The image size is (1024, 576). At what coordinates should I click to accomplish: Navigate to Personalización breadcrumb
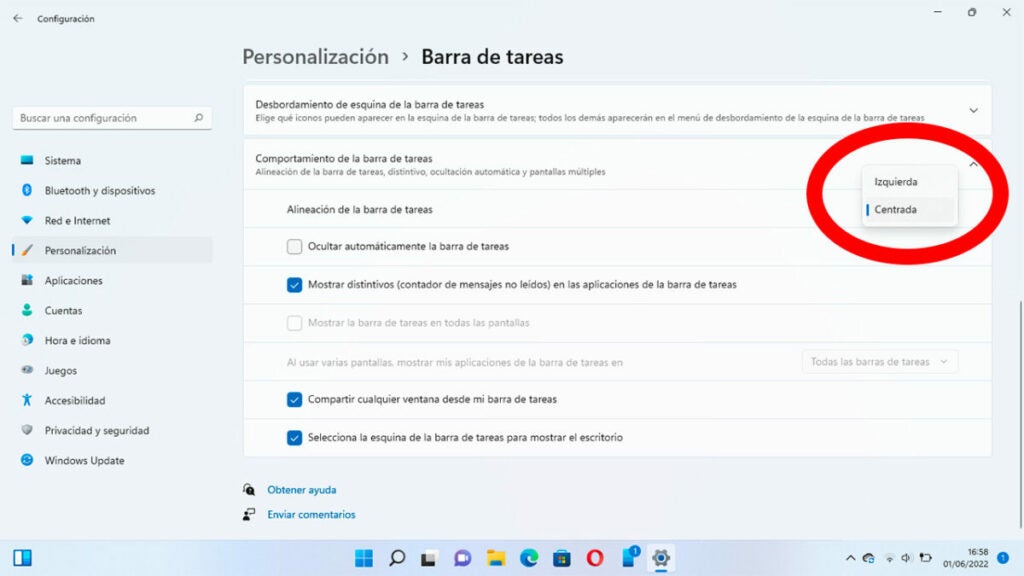pyautogui.click(x=315, y=57)
